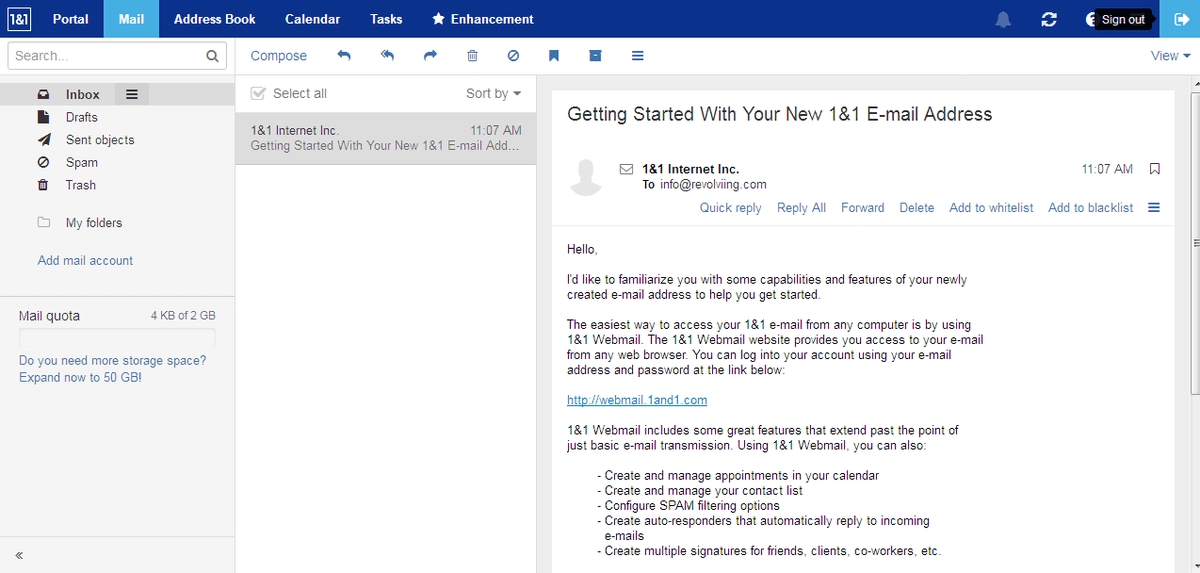Select the Drafts folder
The image size is (1200, 573).
click(x=82, y=117)
